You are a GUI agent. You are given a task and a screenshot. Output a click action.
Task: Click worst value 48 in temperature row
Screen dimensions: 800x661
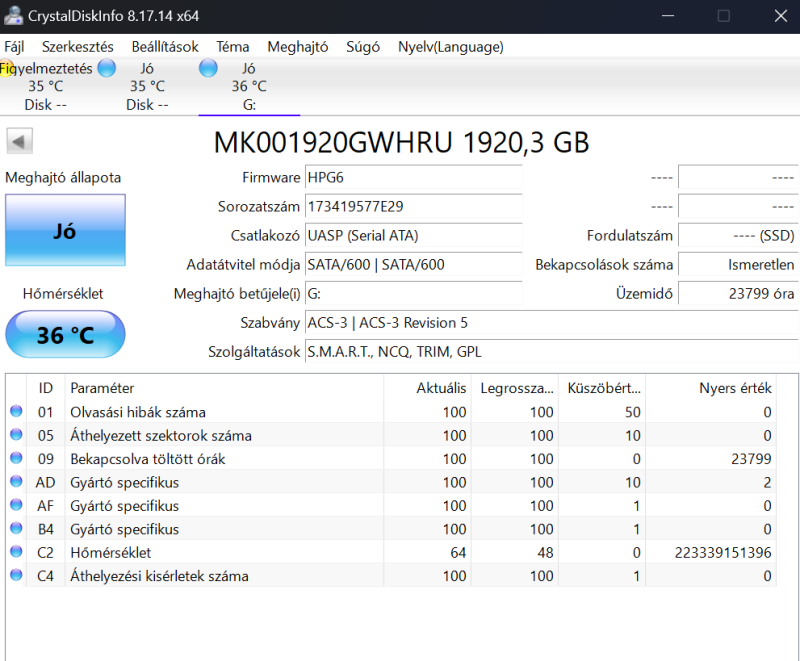[x=545, y=552]
